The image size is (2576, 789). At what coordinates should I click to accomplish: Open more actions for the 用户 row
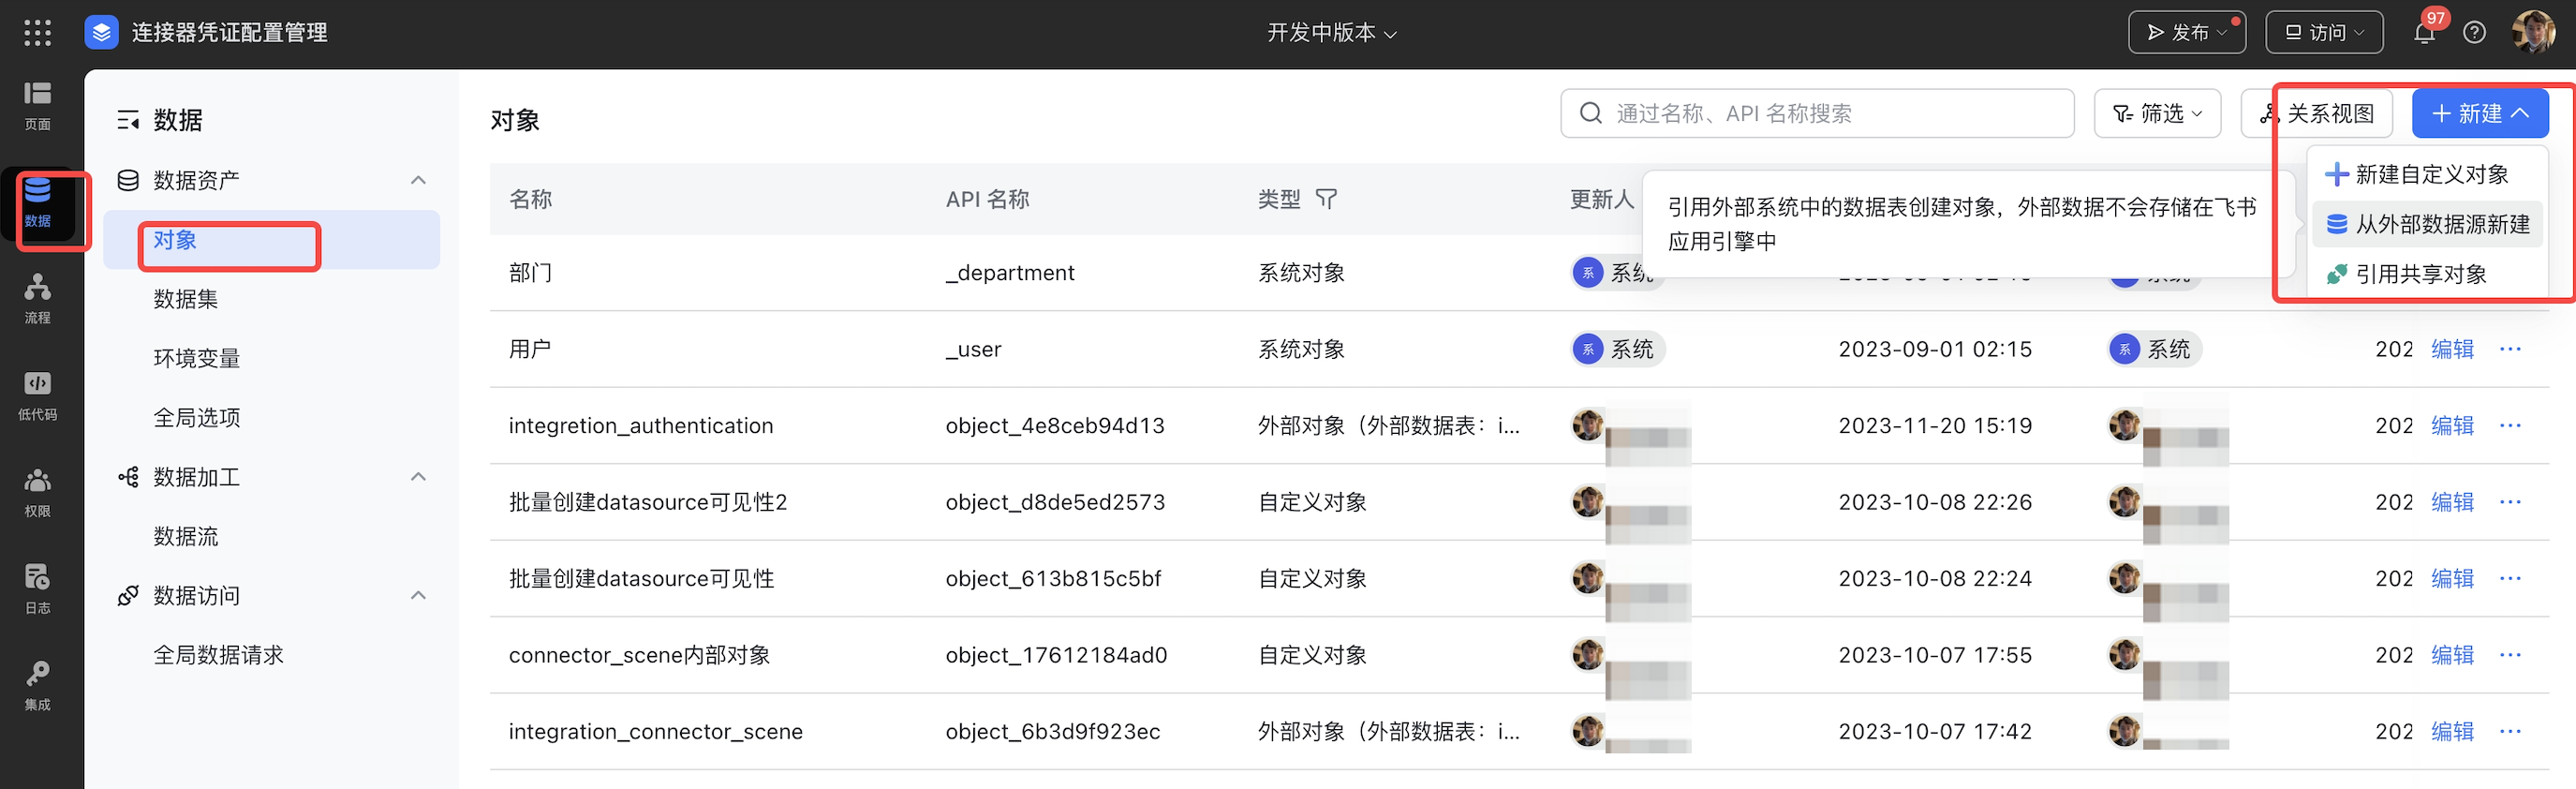tap(2510, 349)
